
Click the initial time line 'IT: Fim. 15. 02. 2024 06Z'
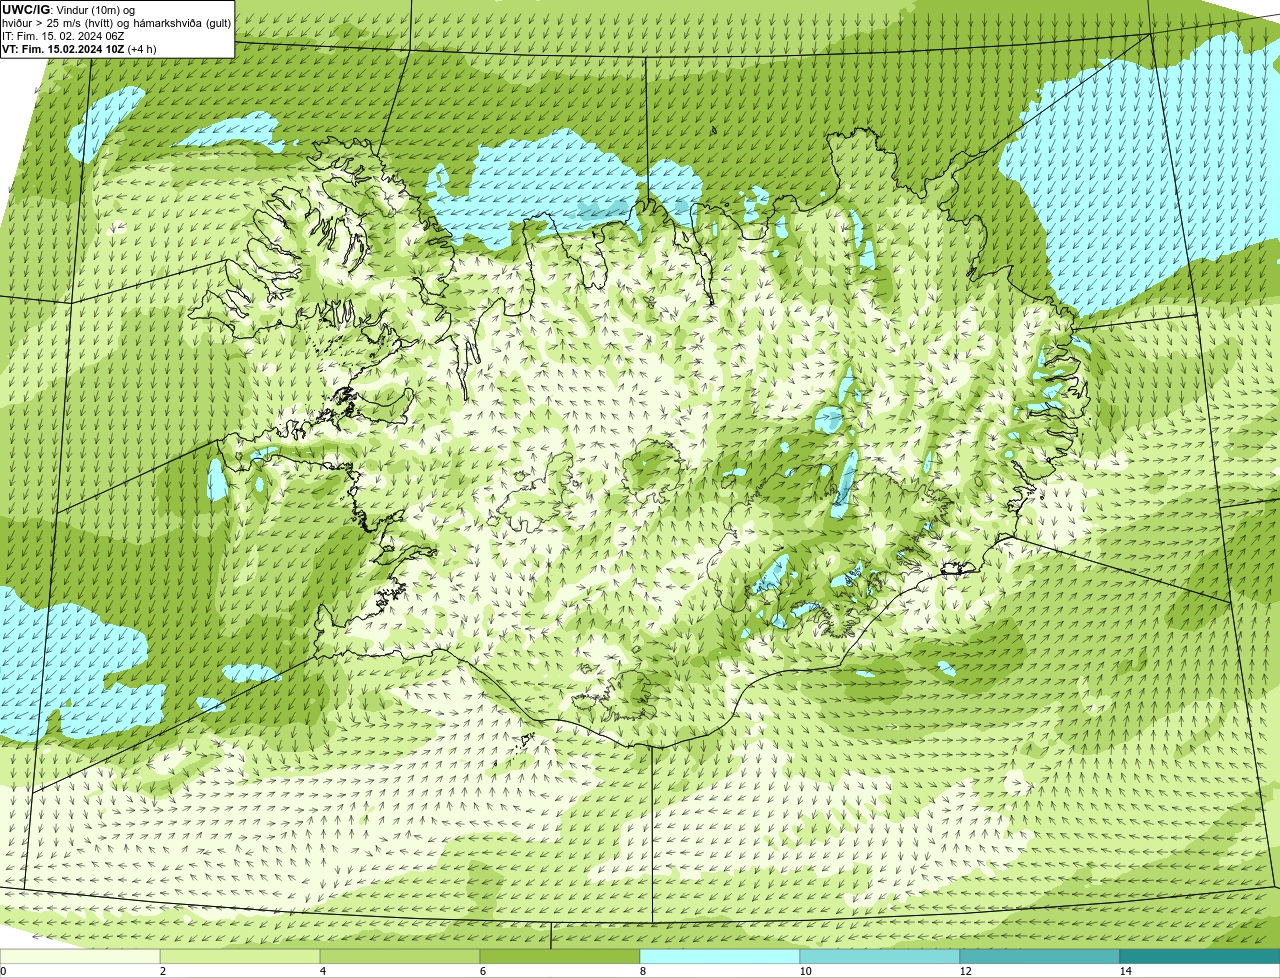[64, 36]
